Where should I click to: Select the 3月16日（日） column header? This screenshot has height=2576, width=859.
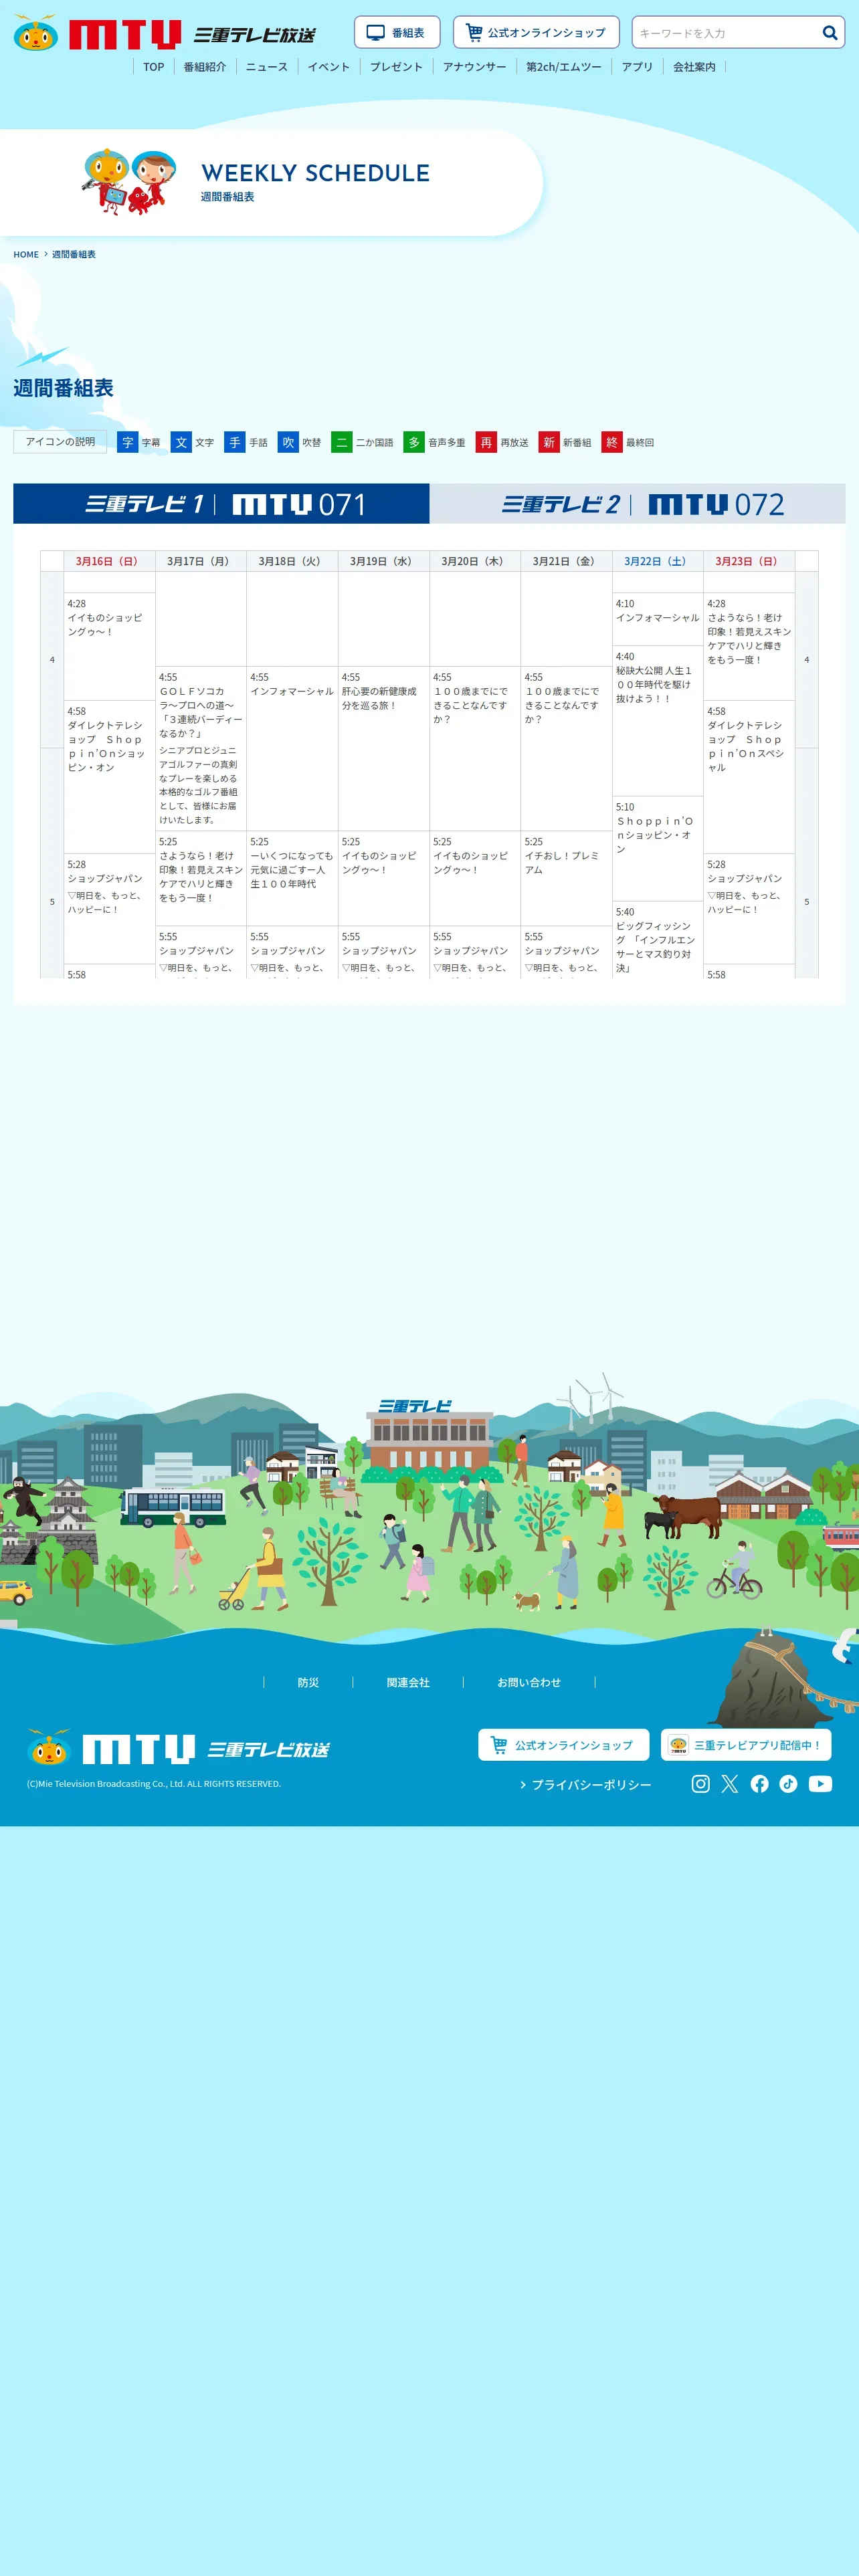pyautogui.click(x=109, y=561)
